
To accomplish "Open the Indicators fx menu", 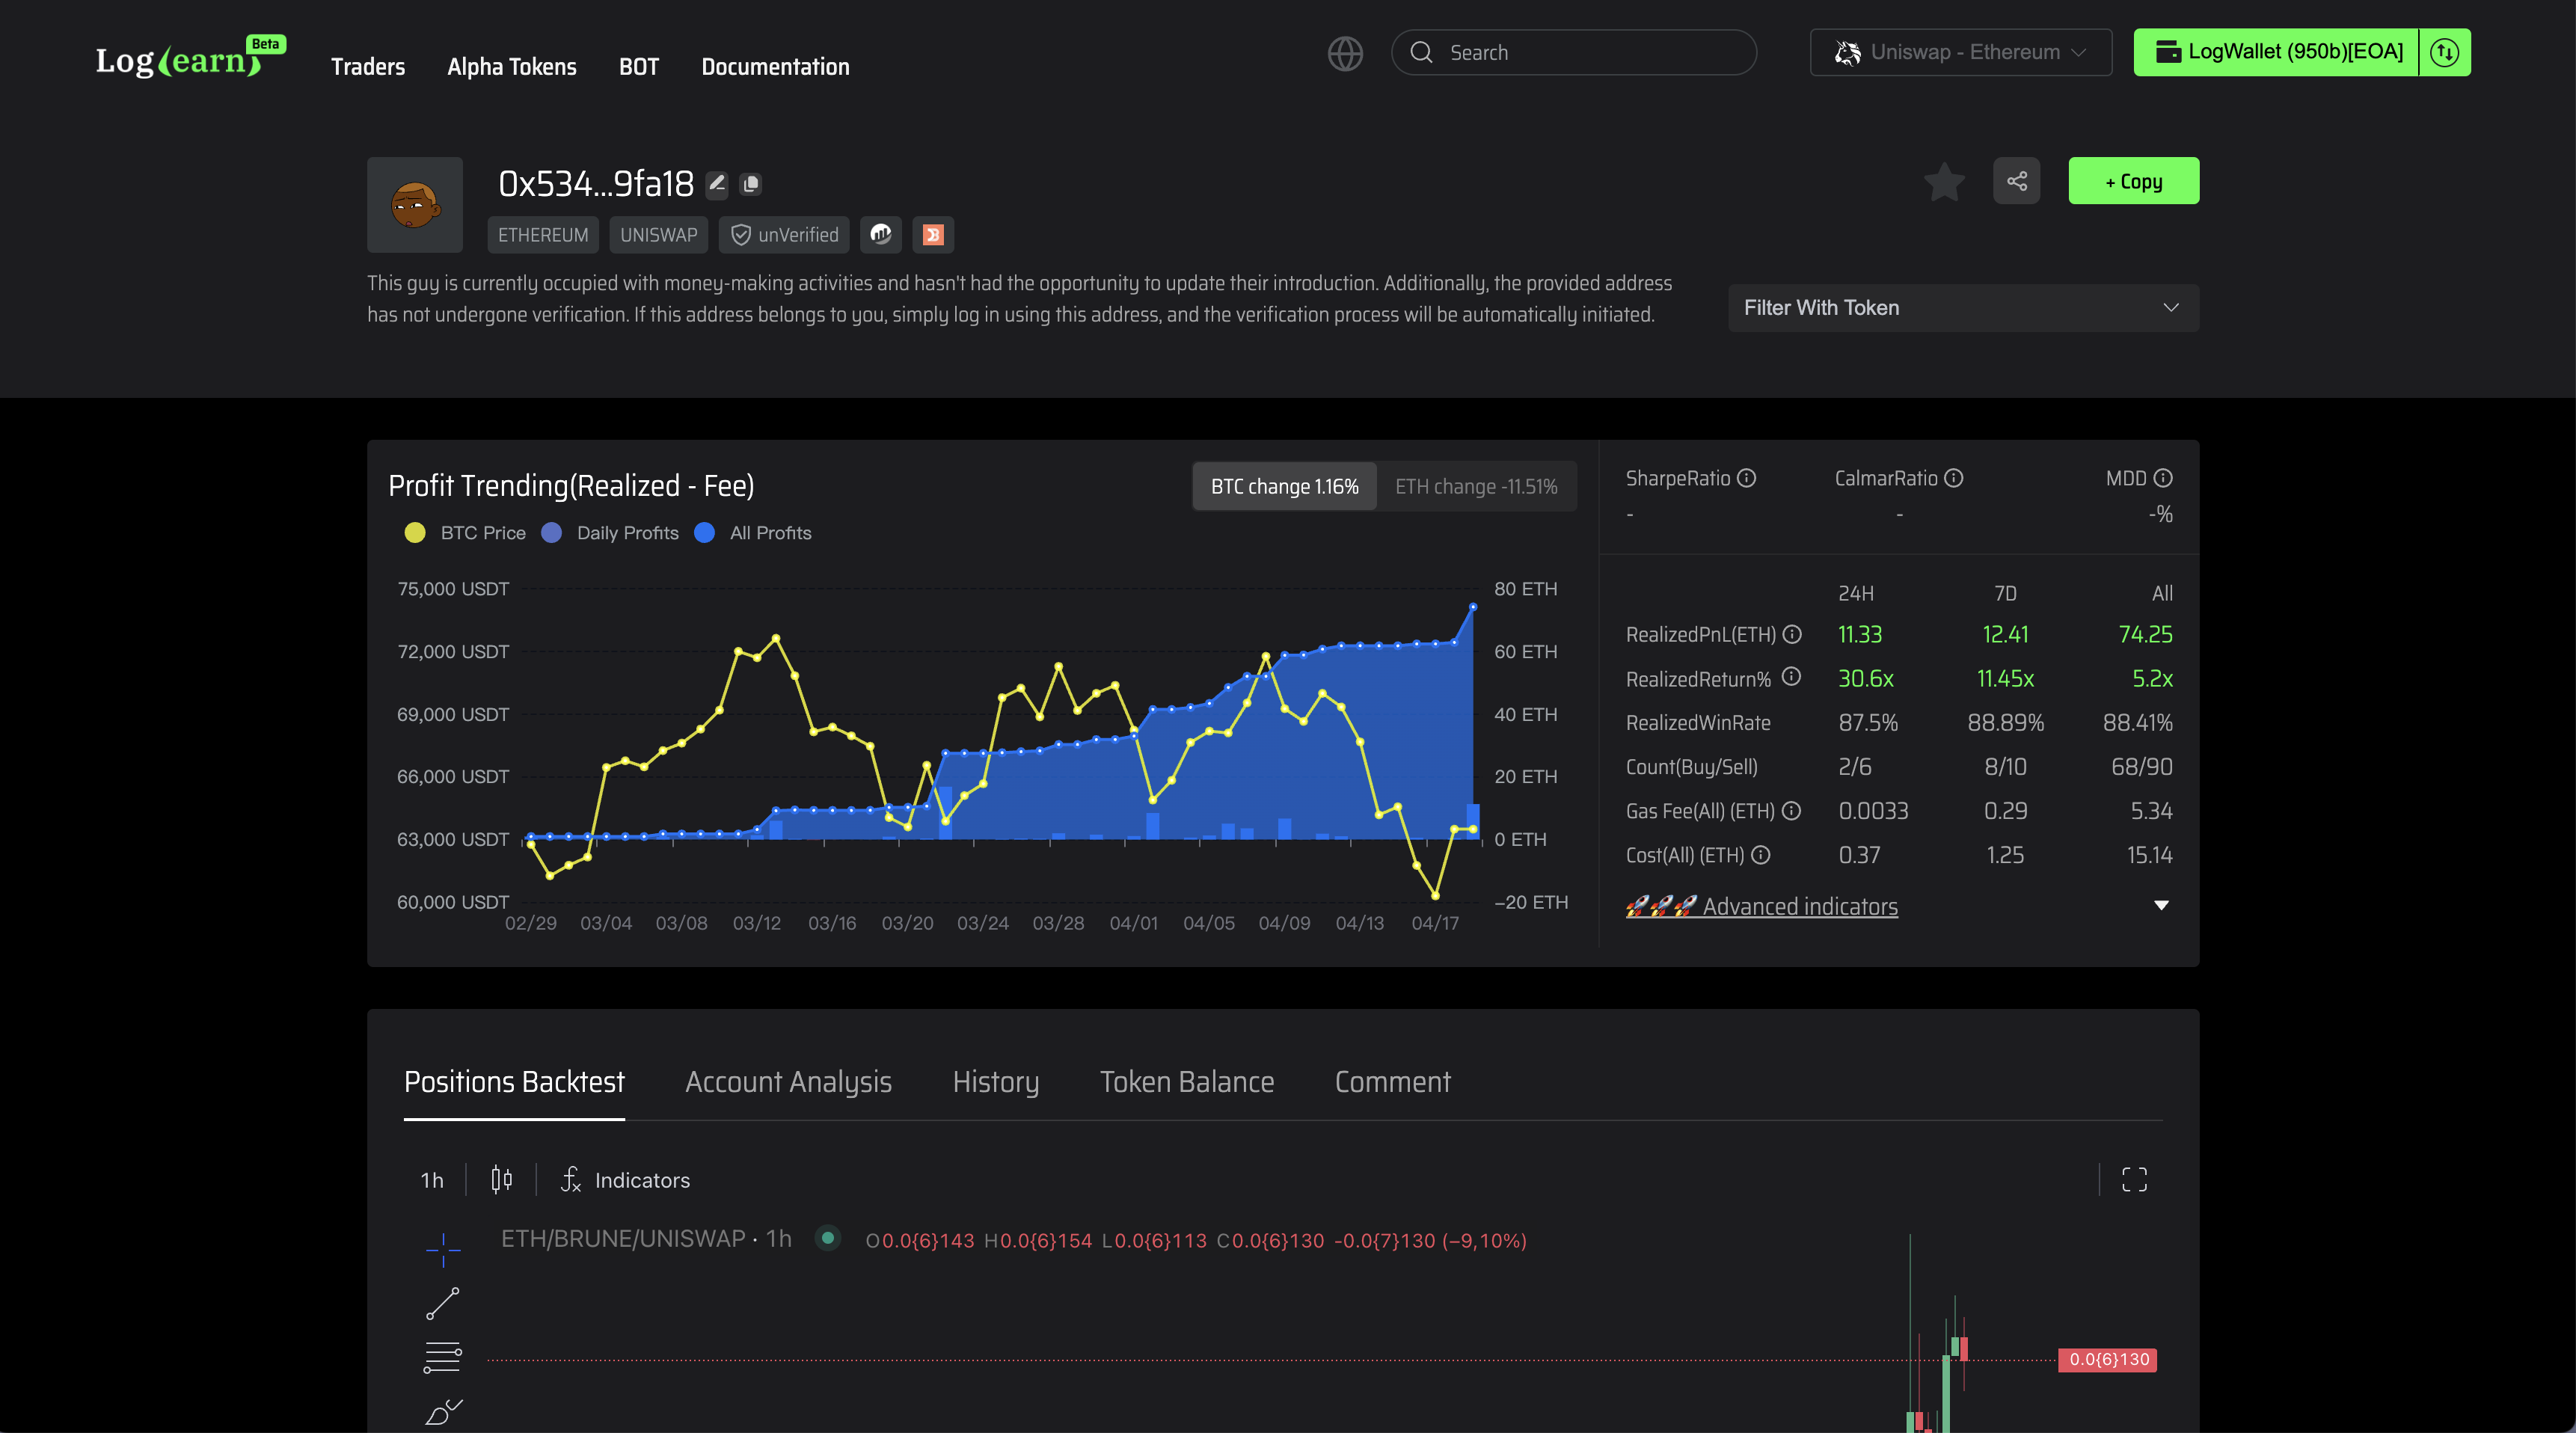I will point(626,1180).
